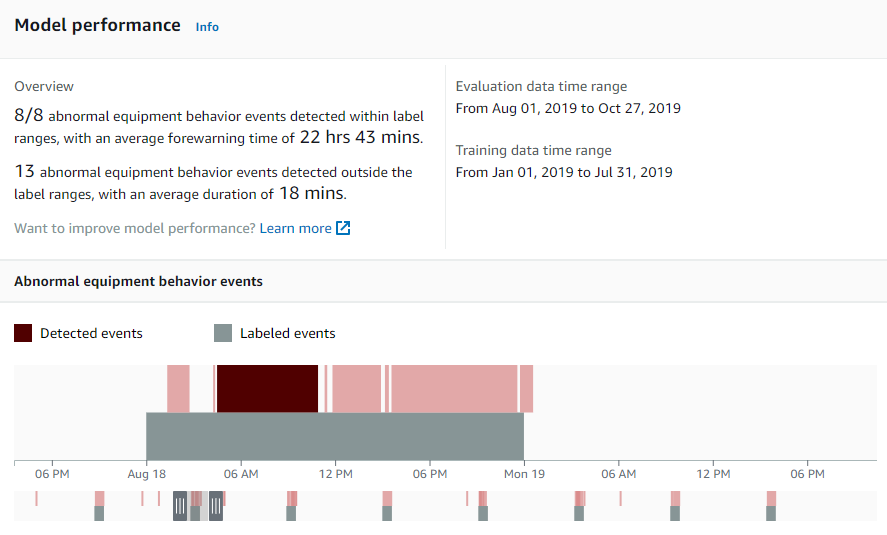Grab the left range selector handle
887x535 pixels.
click(180, 506)
